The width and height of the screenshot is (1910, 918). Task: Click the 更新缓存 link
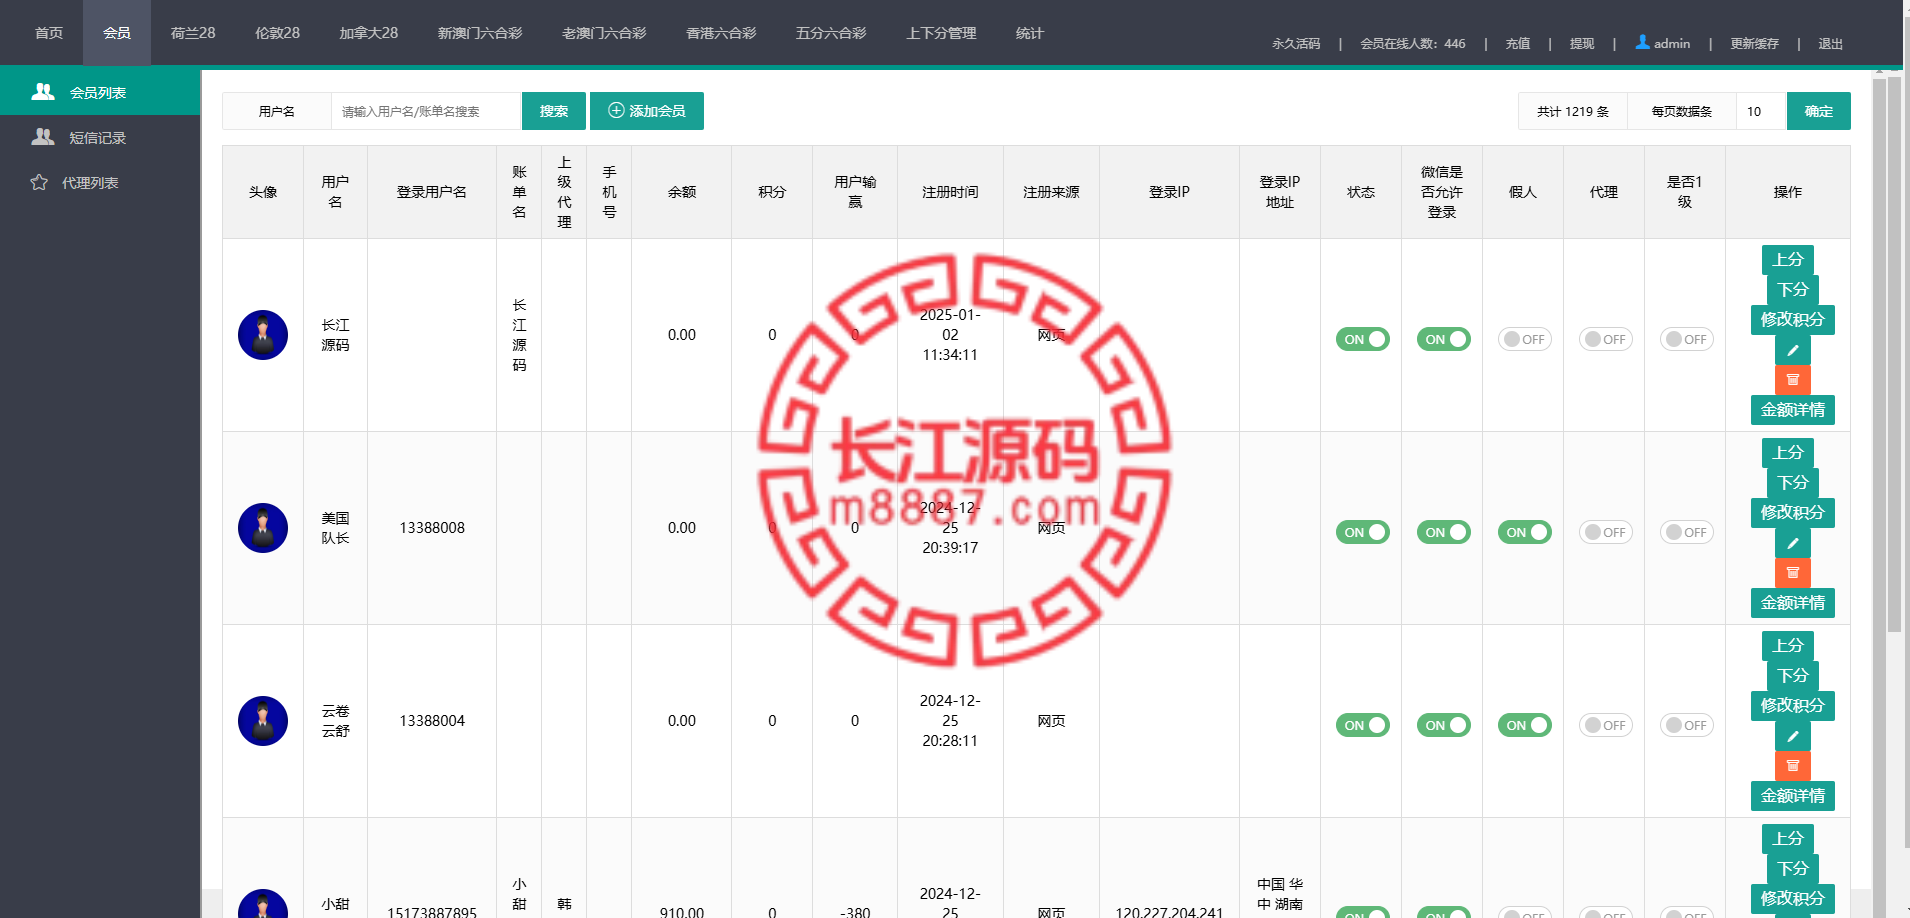pyautogui.click(x=1754, y=44)
